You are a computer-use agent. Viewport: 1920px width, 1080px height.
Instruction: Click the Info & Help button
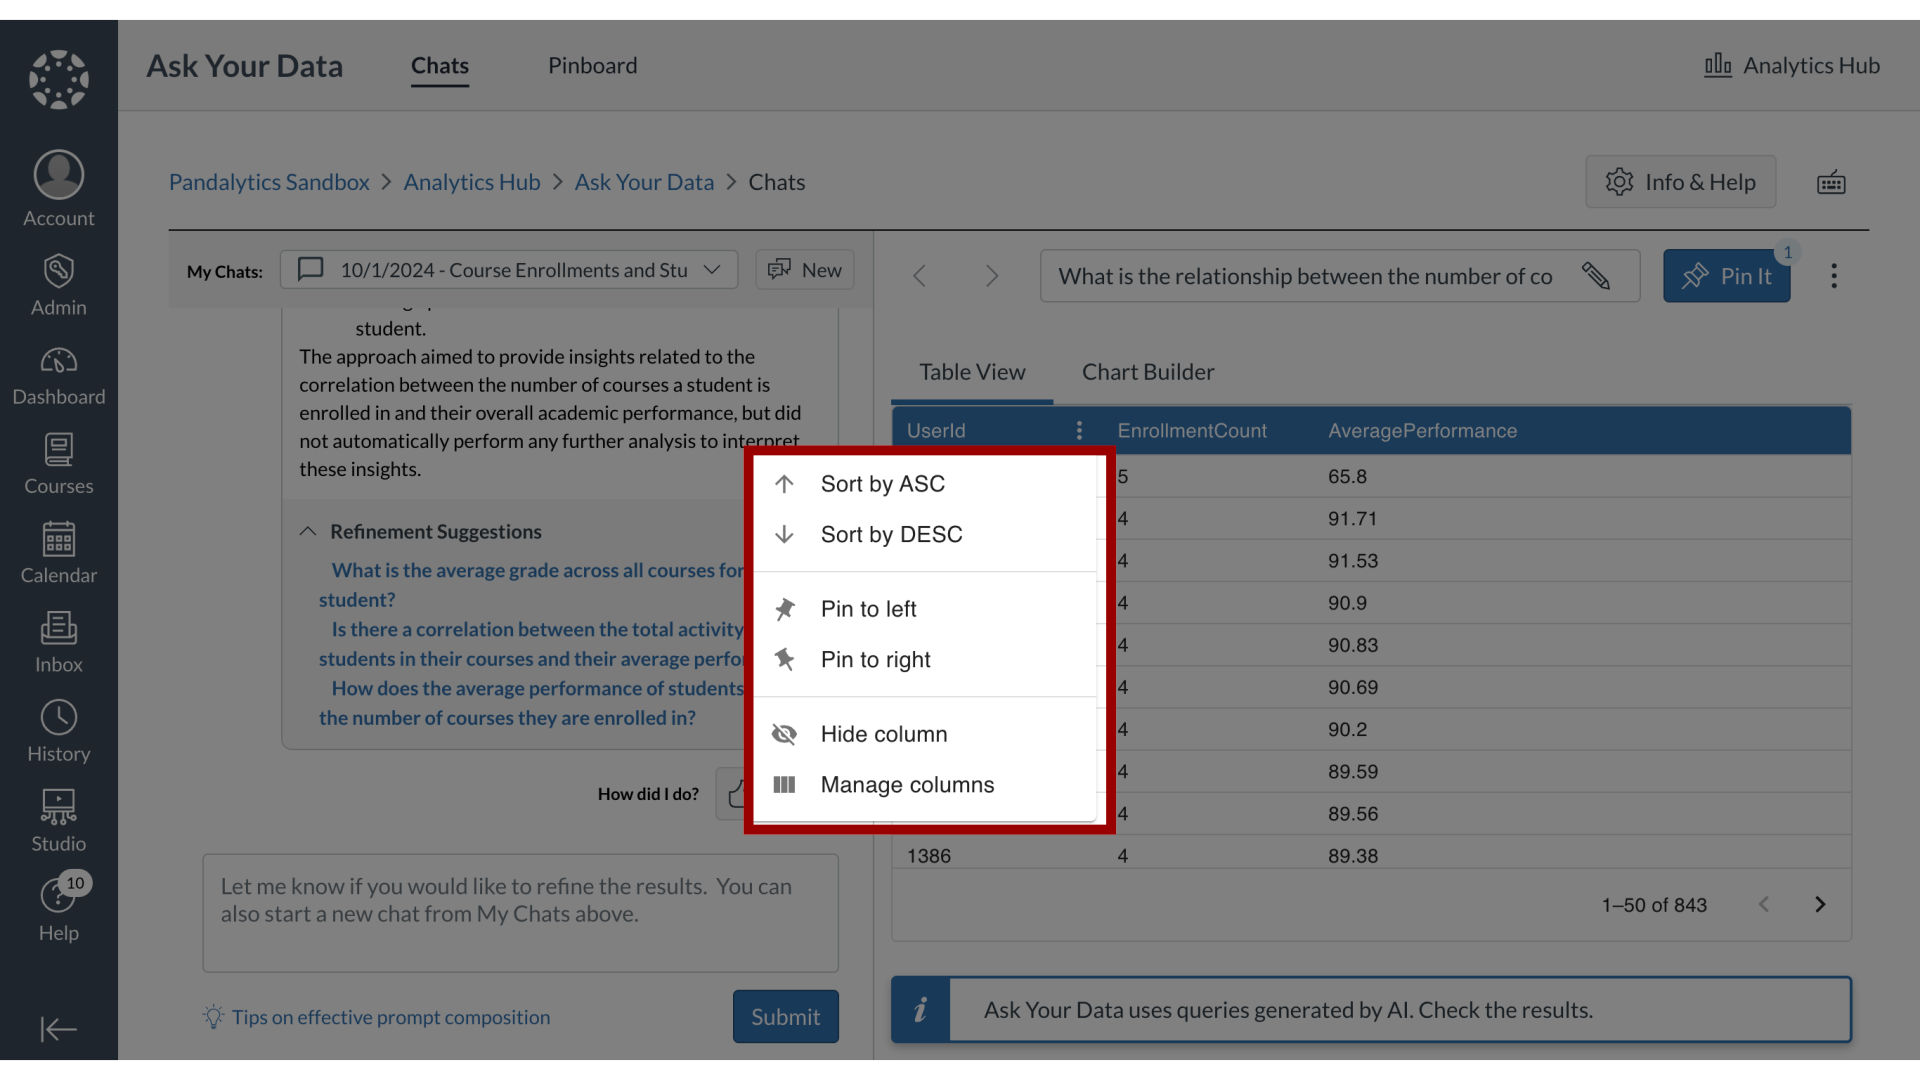point(1681,182)
